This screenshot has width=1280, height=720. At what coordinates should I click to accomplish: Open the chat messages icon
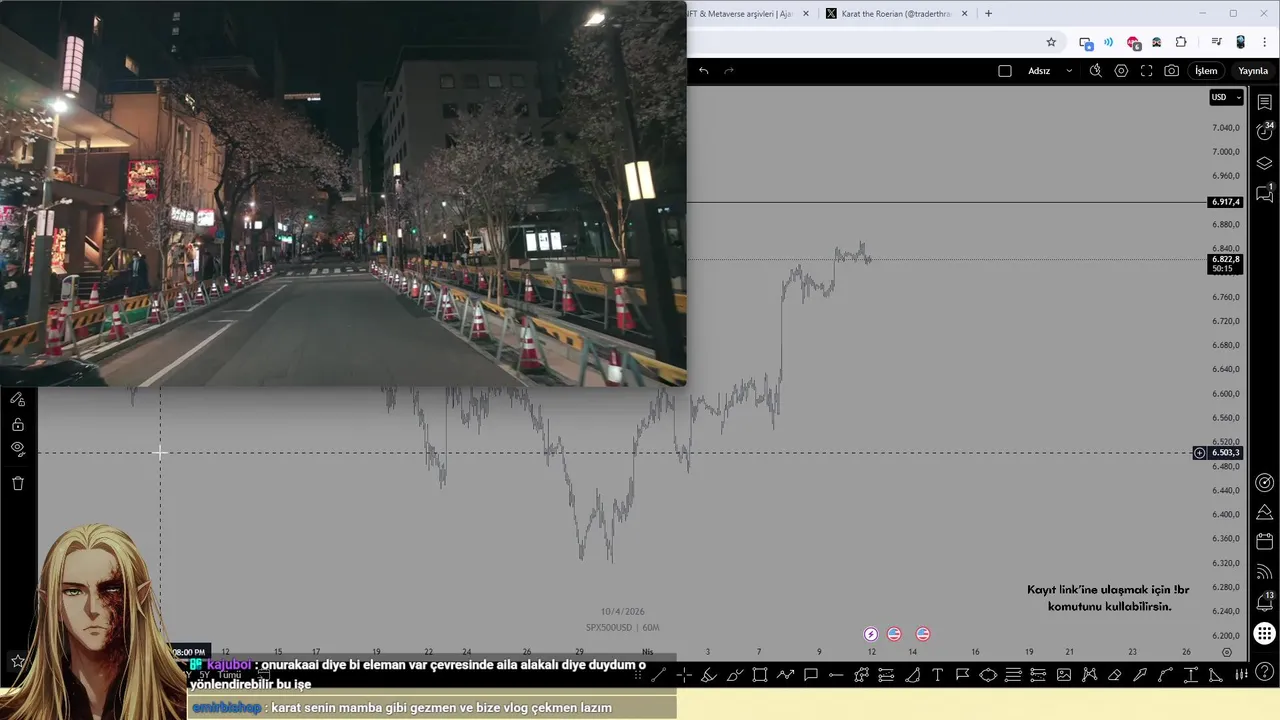(x=1264, y=194)
